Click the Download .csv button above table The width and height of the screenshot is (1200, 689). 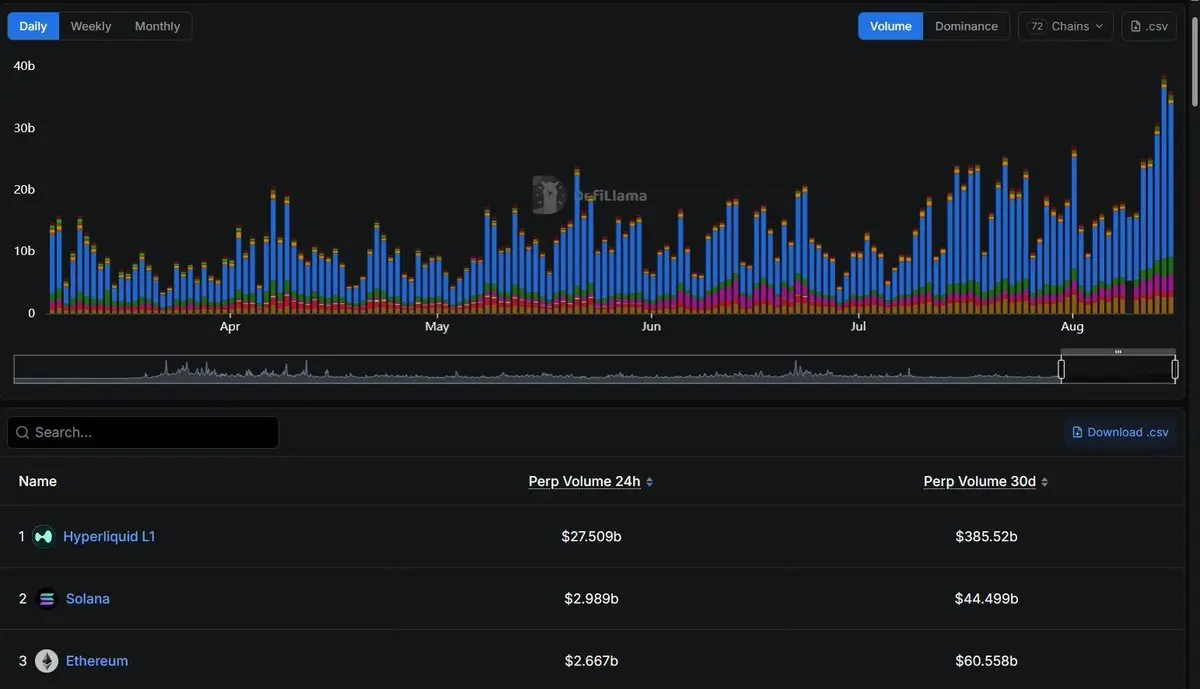coord(1120,432)
